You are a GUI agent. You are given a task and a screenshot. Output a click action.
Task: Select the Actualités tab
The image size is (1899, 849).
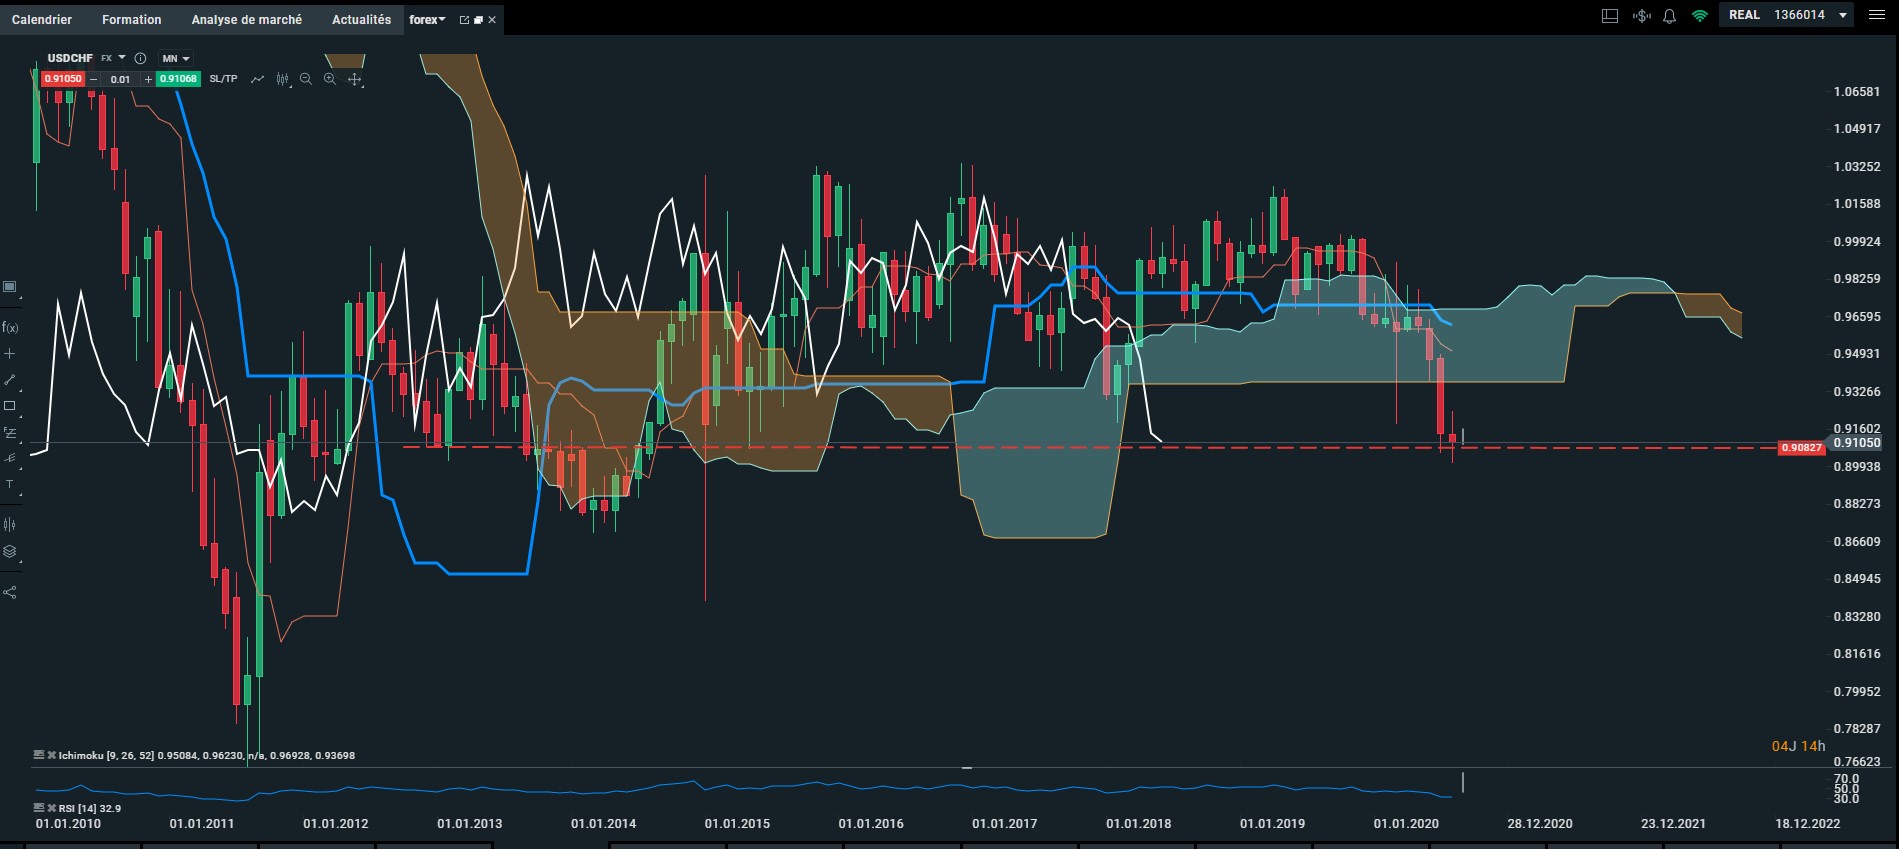[361, 19]
